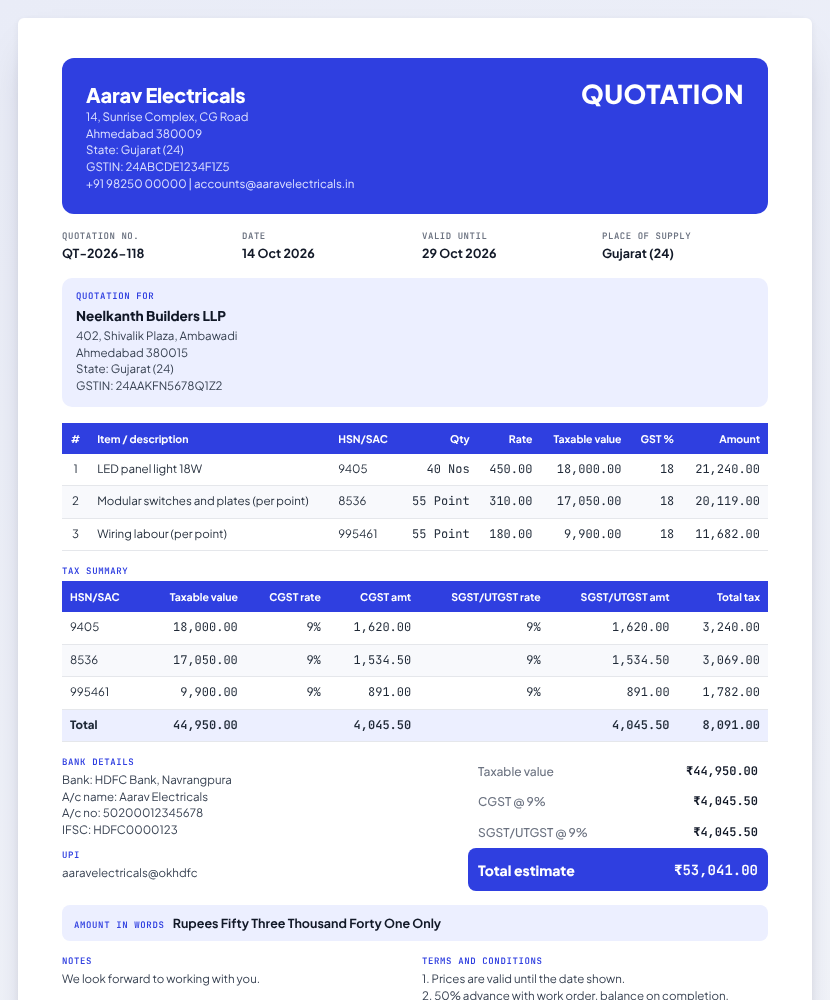830x1000 pixels.
Task: Click the address line 14, Sunrise Complex, CG Road
Action: pyautogui.click(x=167, y=117)
